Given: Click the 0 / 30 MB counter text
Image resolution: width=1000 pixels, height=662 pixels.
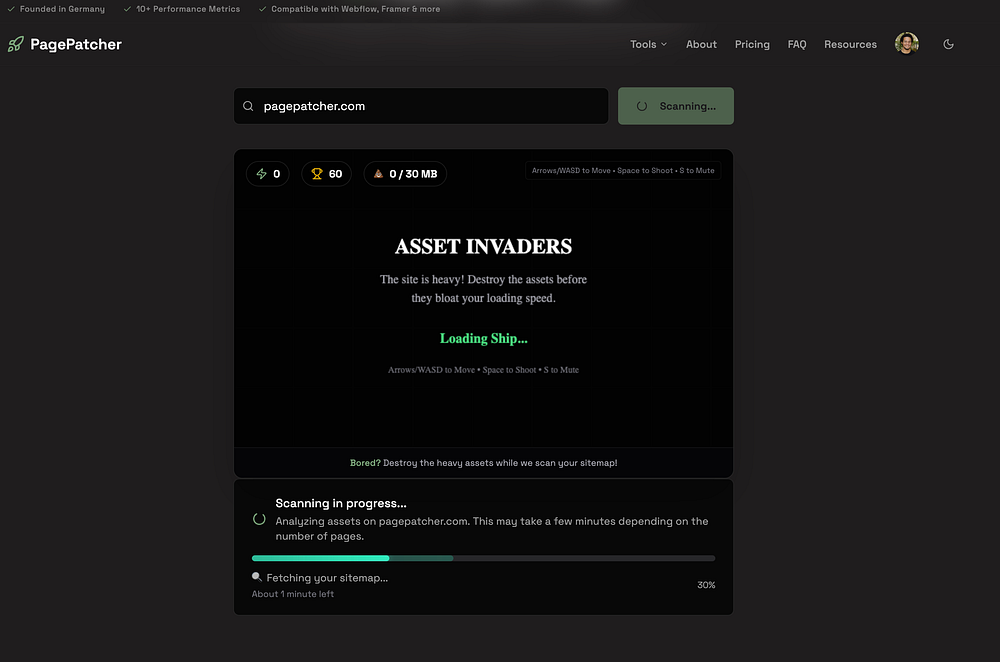Looking at the screenshot, I should (413, 173).
